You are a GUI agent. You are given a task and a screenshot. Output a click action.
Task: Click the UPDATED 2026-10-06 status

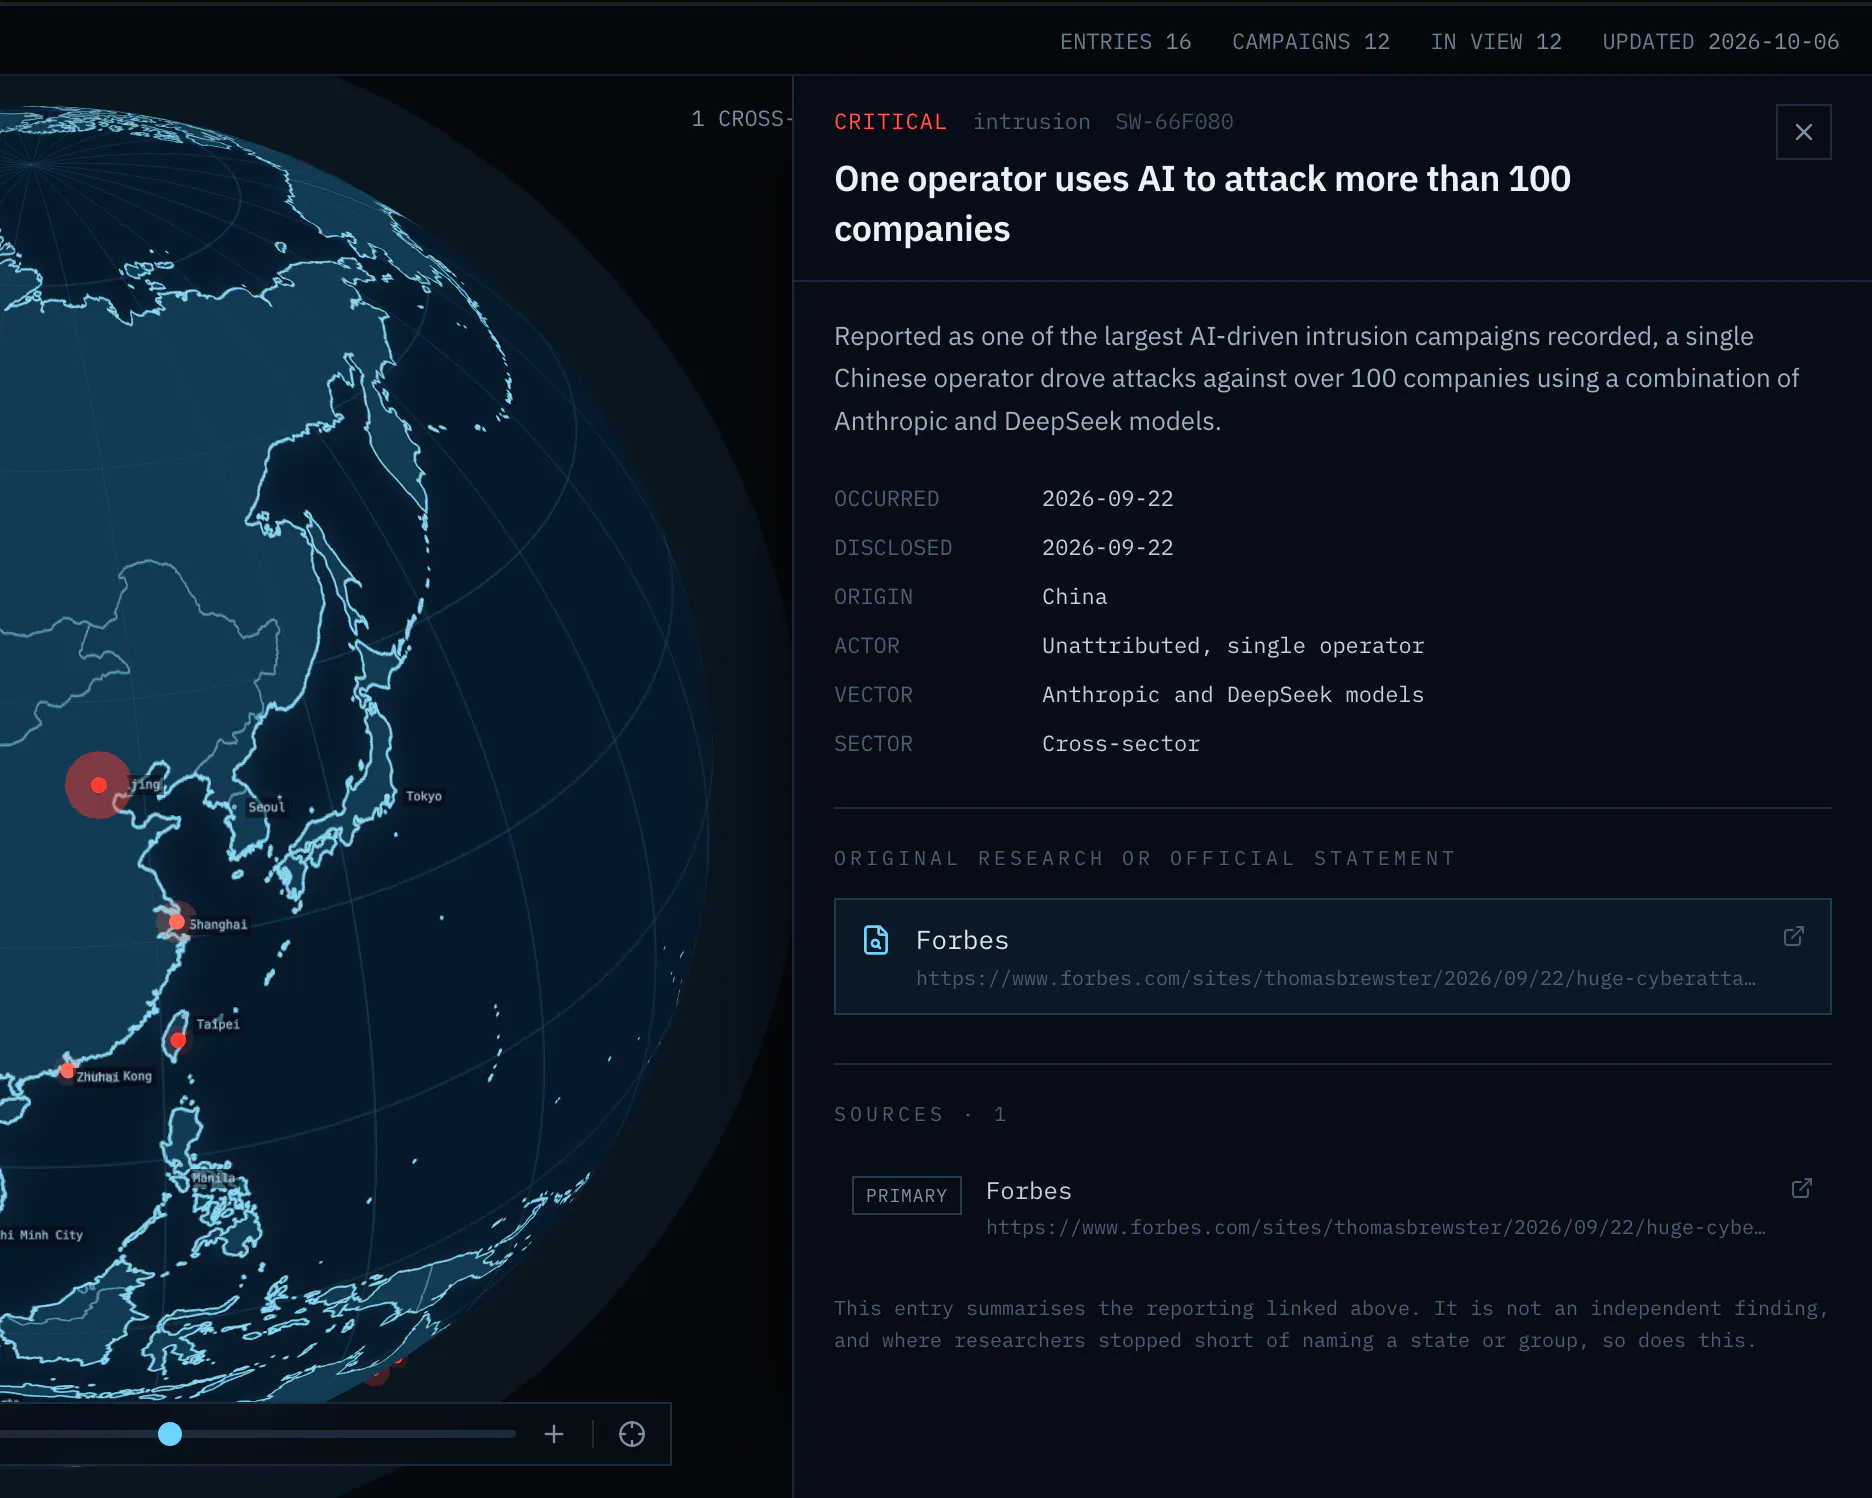click(x=1721, y=42)
